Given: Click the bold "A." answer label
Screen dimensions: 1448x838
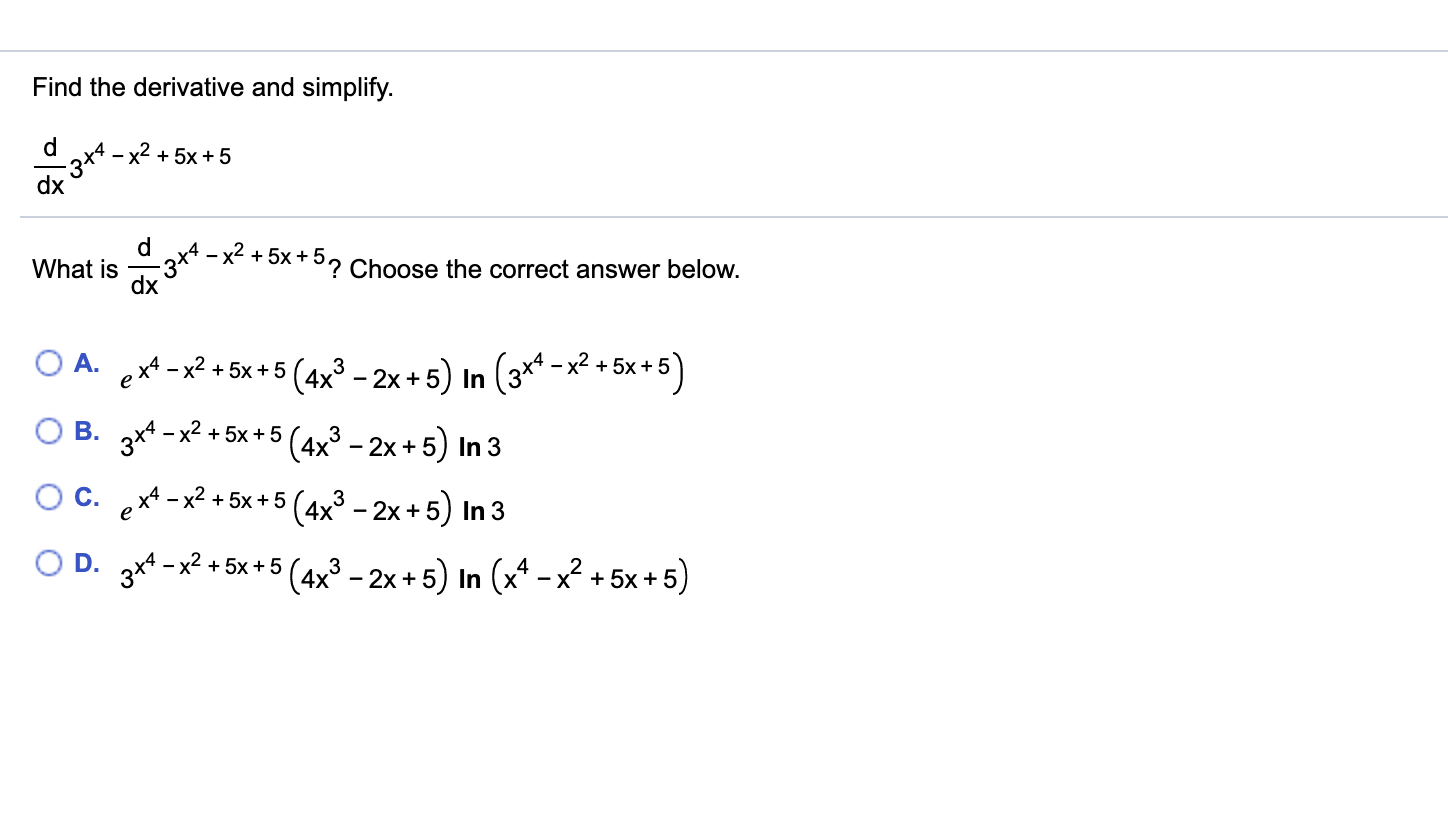Looking at the screenshot, I should click(87, 362).
